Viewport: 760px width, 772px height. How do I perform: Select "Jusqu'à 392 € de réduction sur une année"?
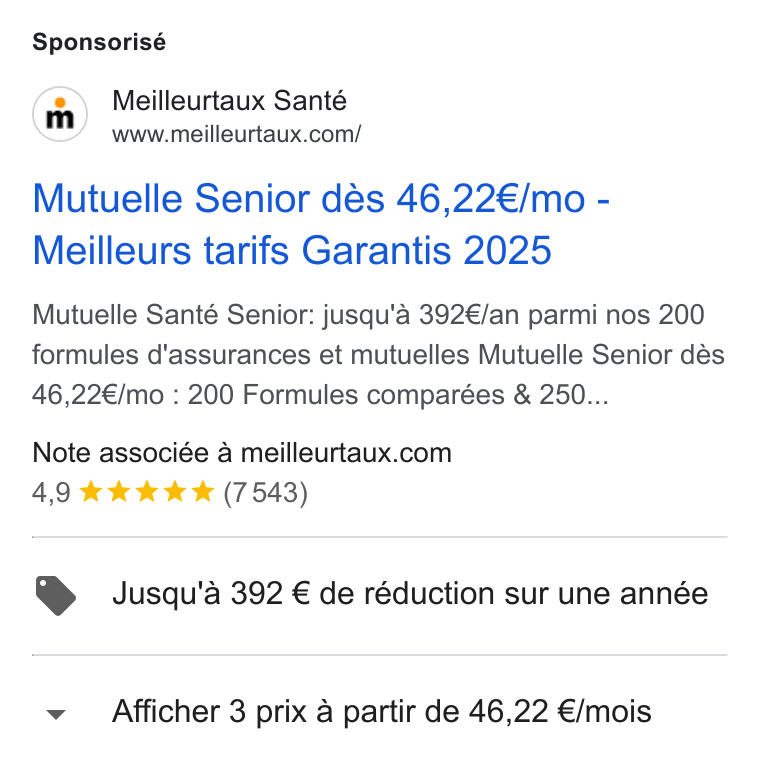410,593
